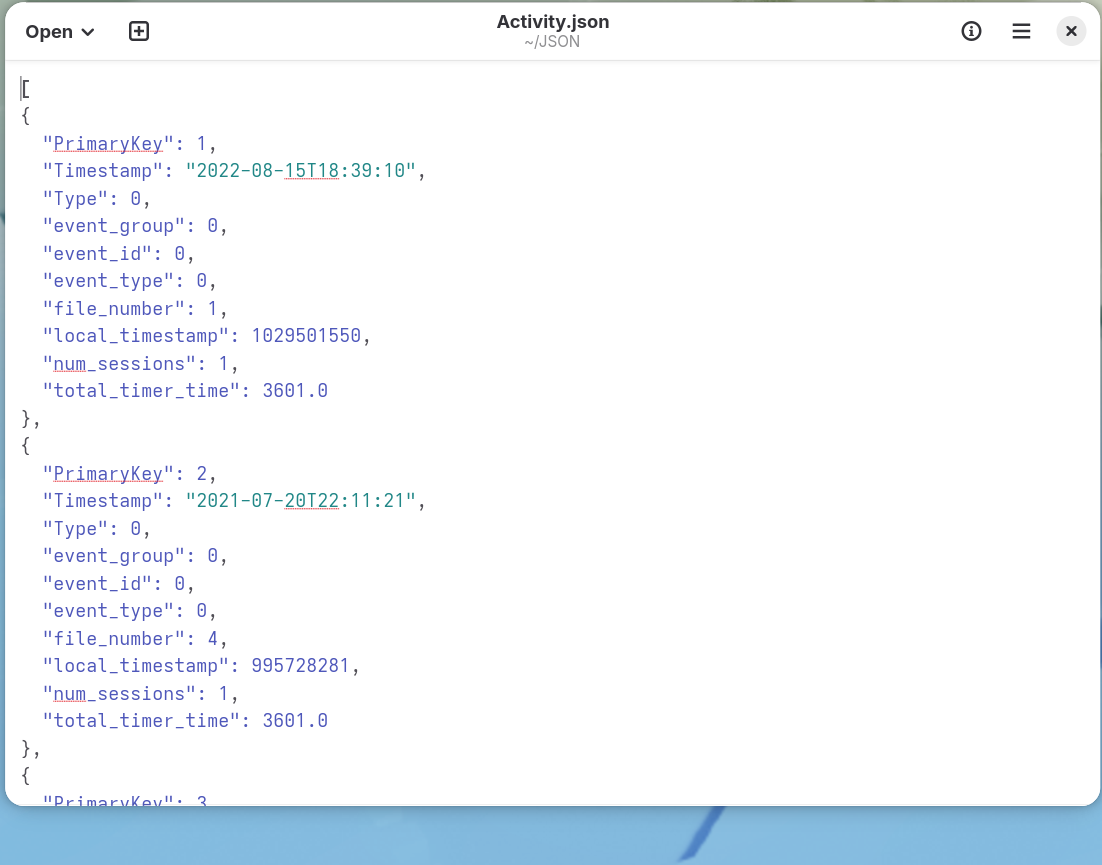Screen dimensions: 1102x865
Task: Click the first "event_group": 0 line
Action: 135,226
